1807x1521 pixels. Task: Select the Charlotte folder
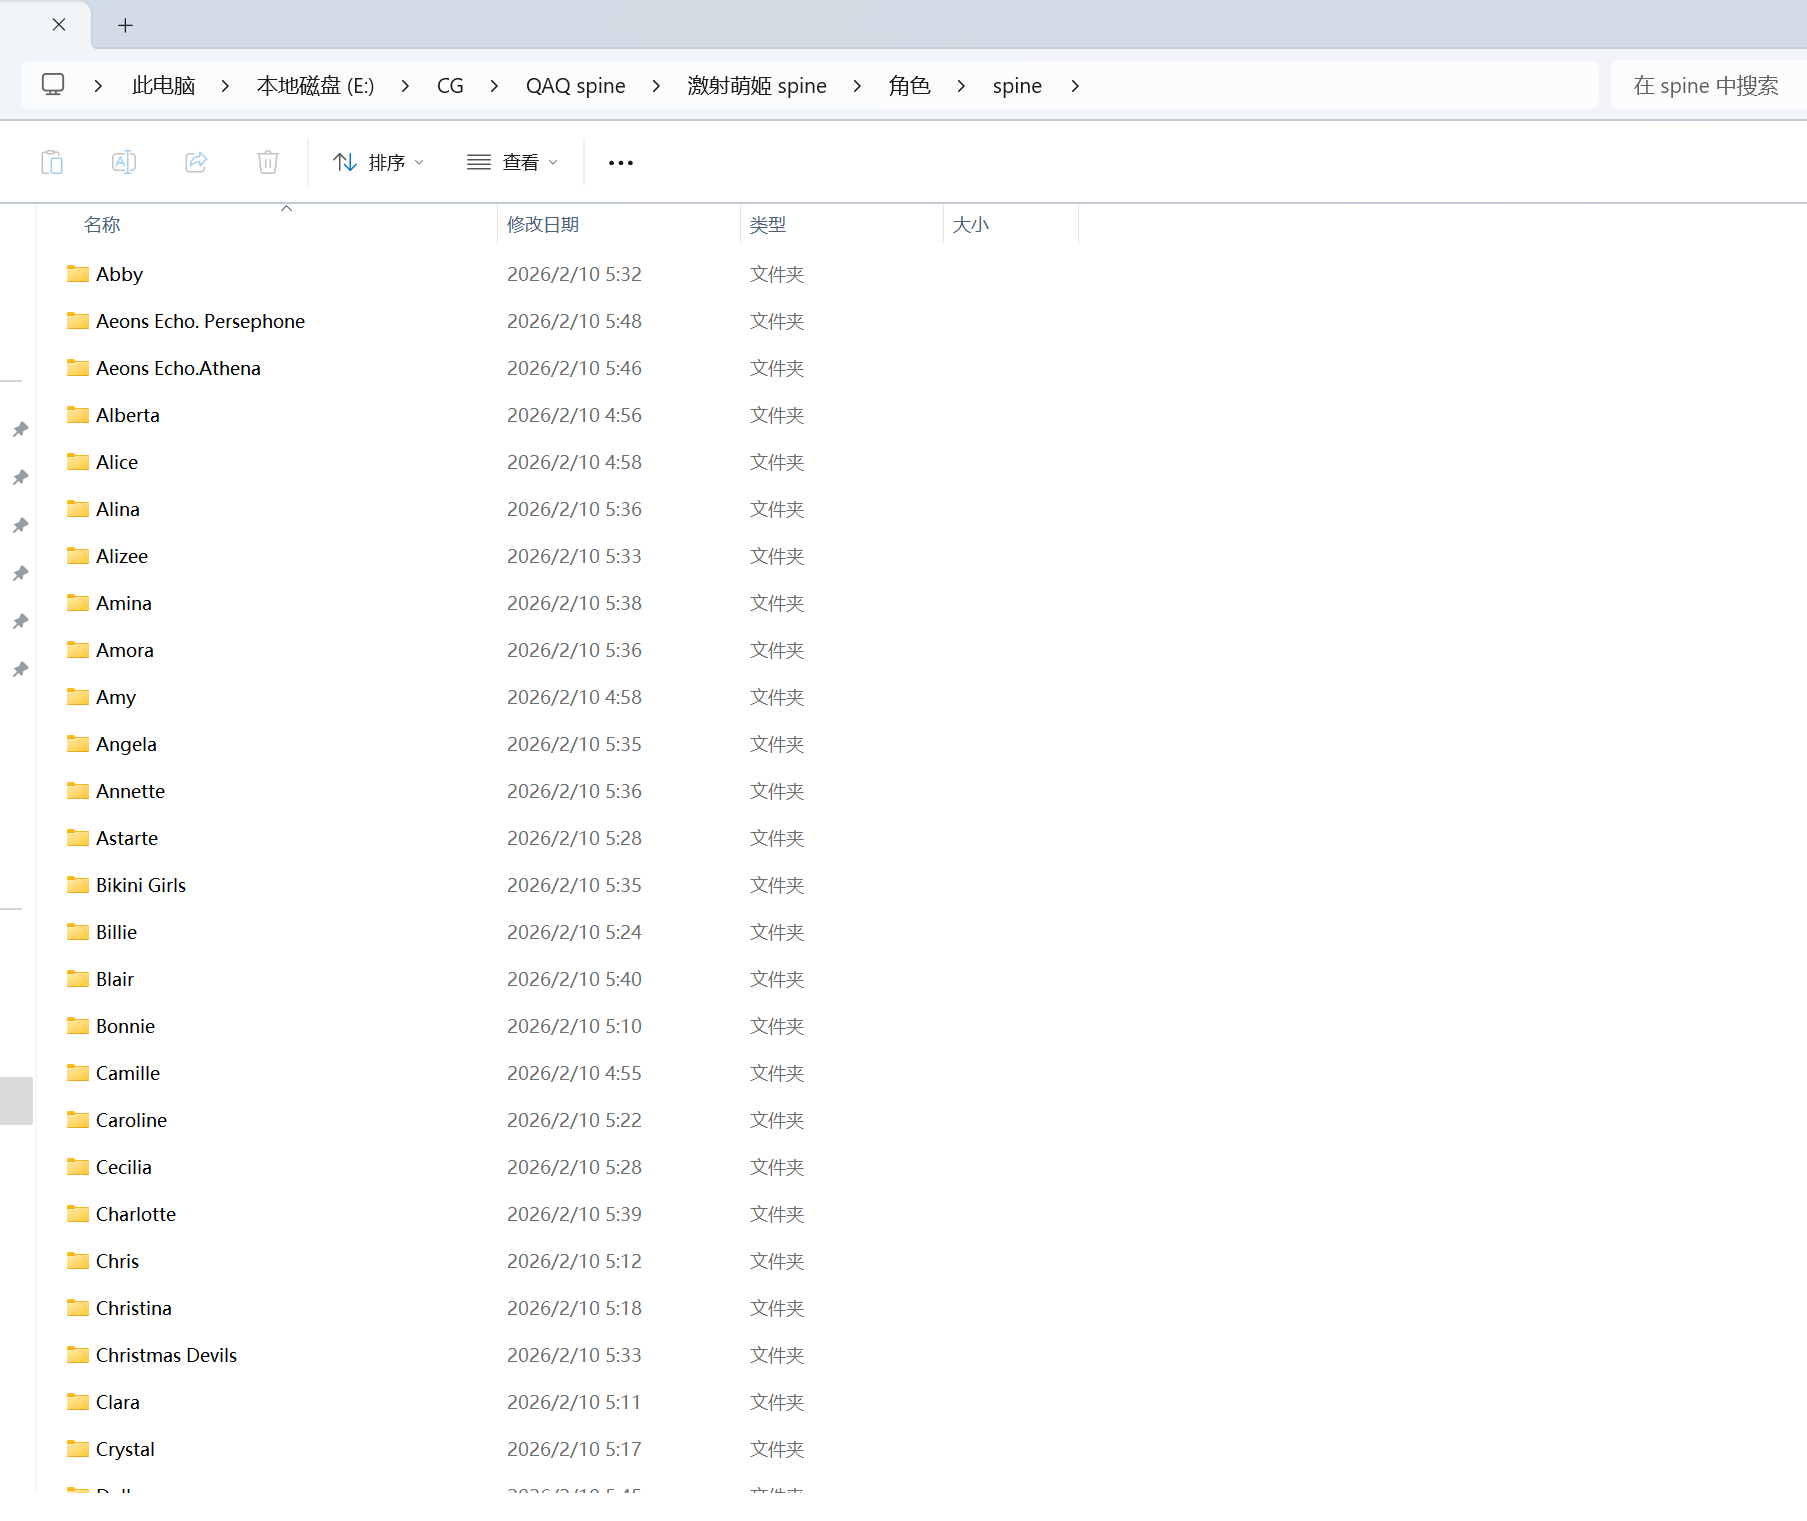[x=136, y=1214]
